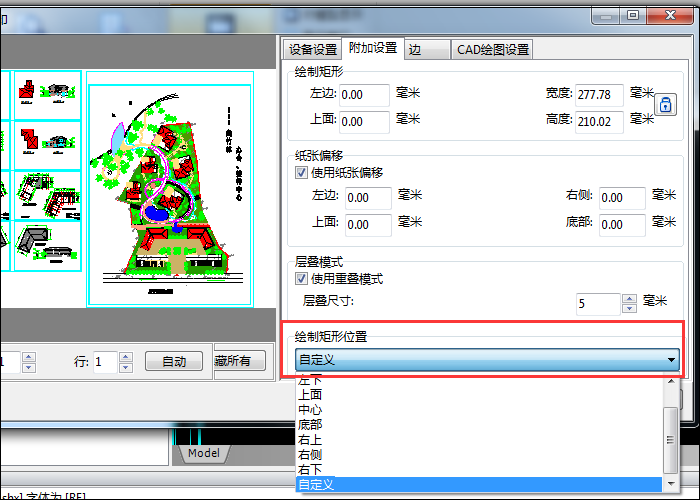This screenshot has height=500, width=700.
Task: Toggle 使用纸张偏移 checkbox
Action: pos(302,172)
